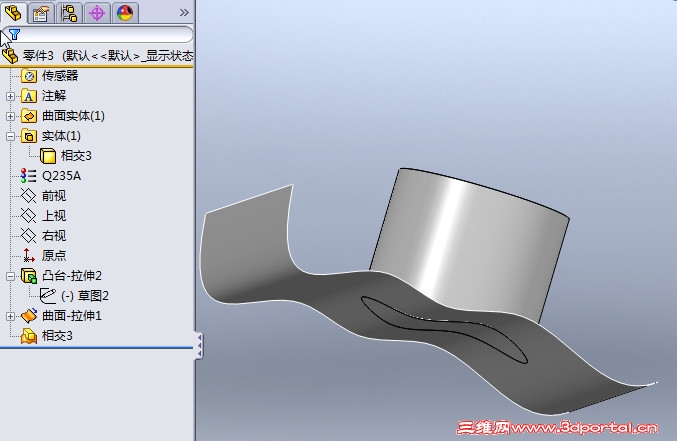Expand the 注解 annotations folder
This screenshot has height=441, width=677.
pos(10,96)
